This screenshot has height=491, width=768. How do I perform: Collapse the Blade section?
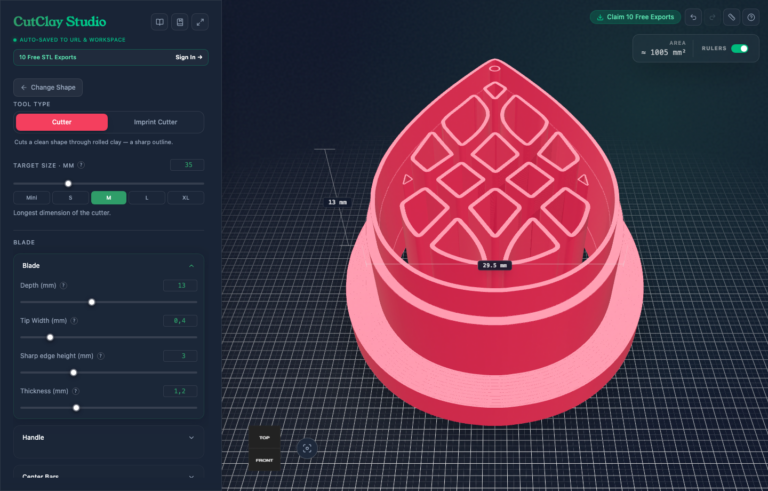(x=108, y=266)
